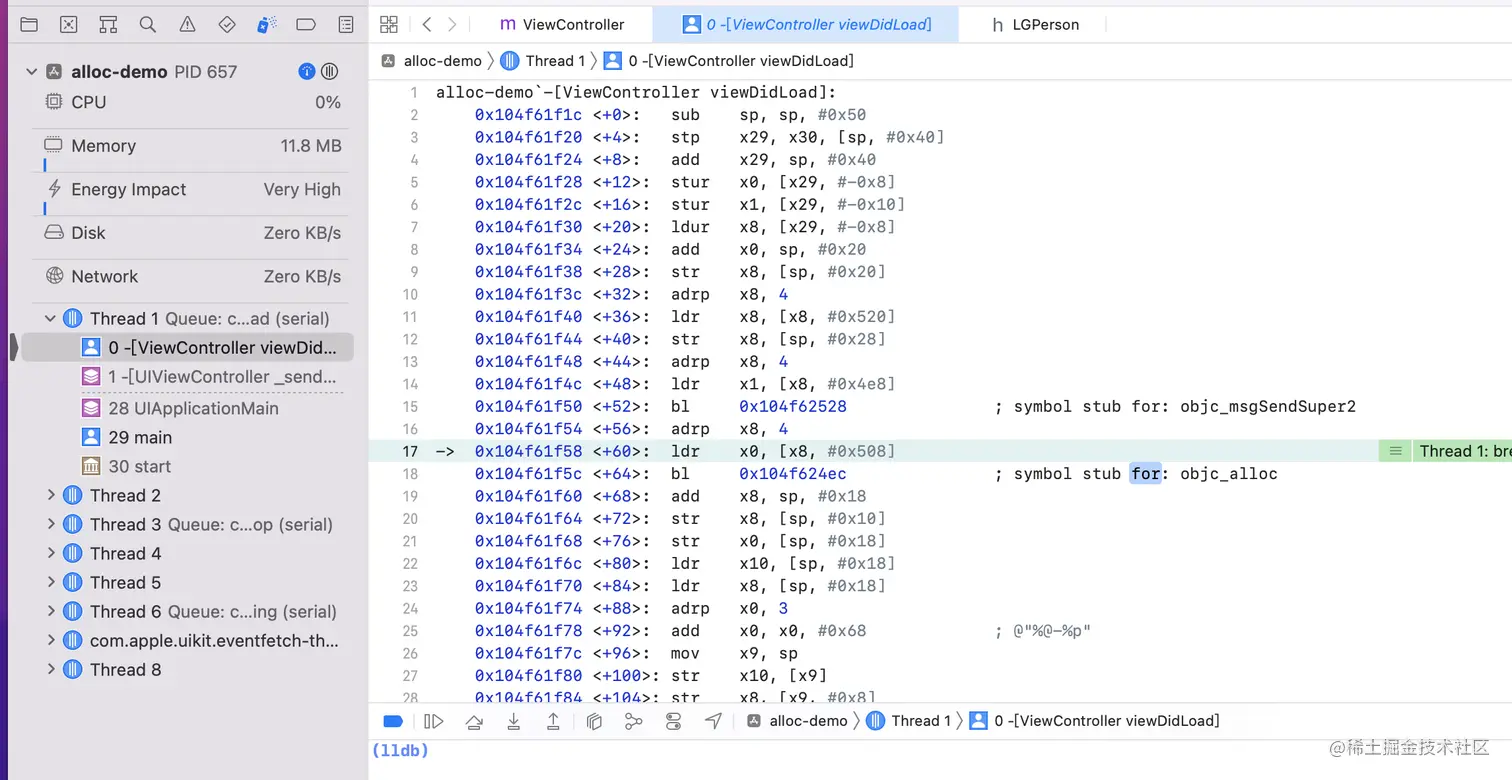Open the Network gauge report
The image size is (1512, 780).
[192, 277]
